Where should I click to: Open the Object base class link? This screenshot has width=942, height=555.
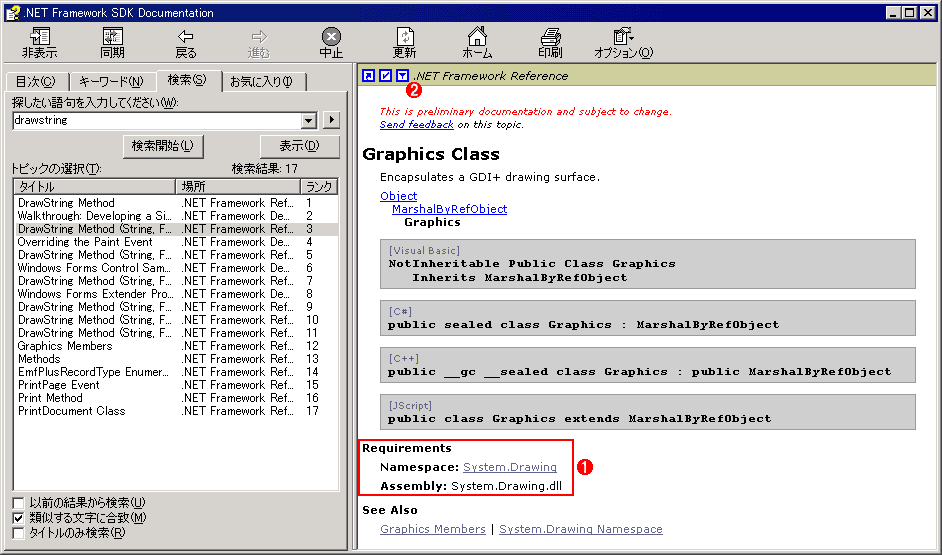[398, 196]
